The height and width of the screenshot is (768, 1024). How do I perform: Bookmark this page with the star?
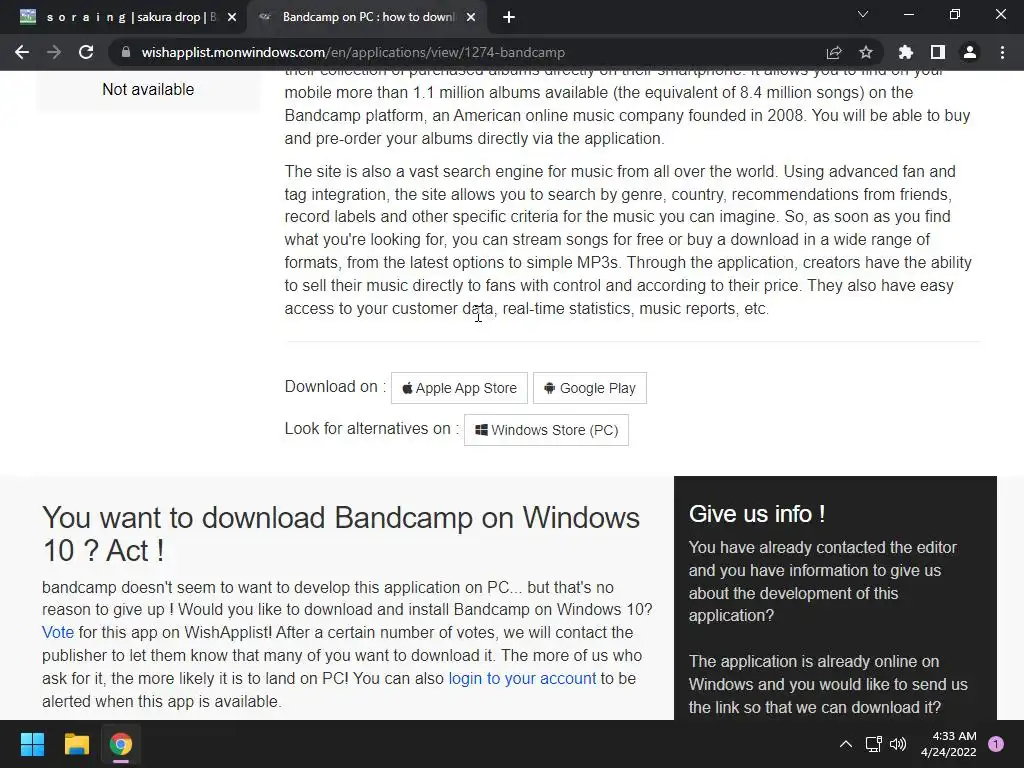[866, 52]
